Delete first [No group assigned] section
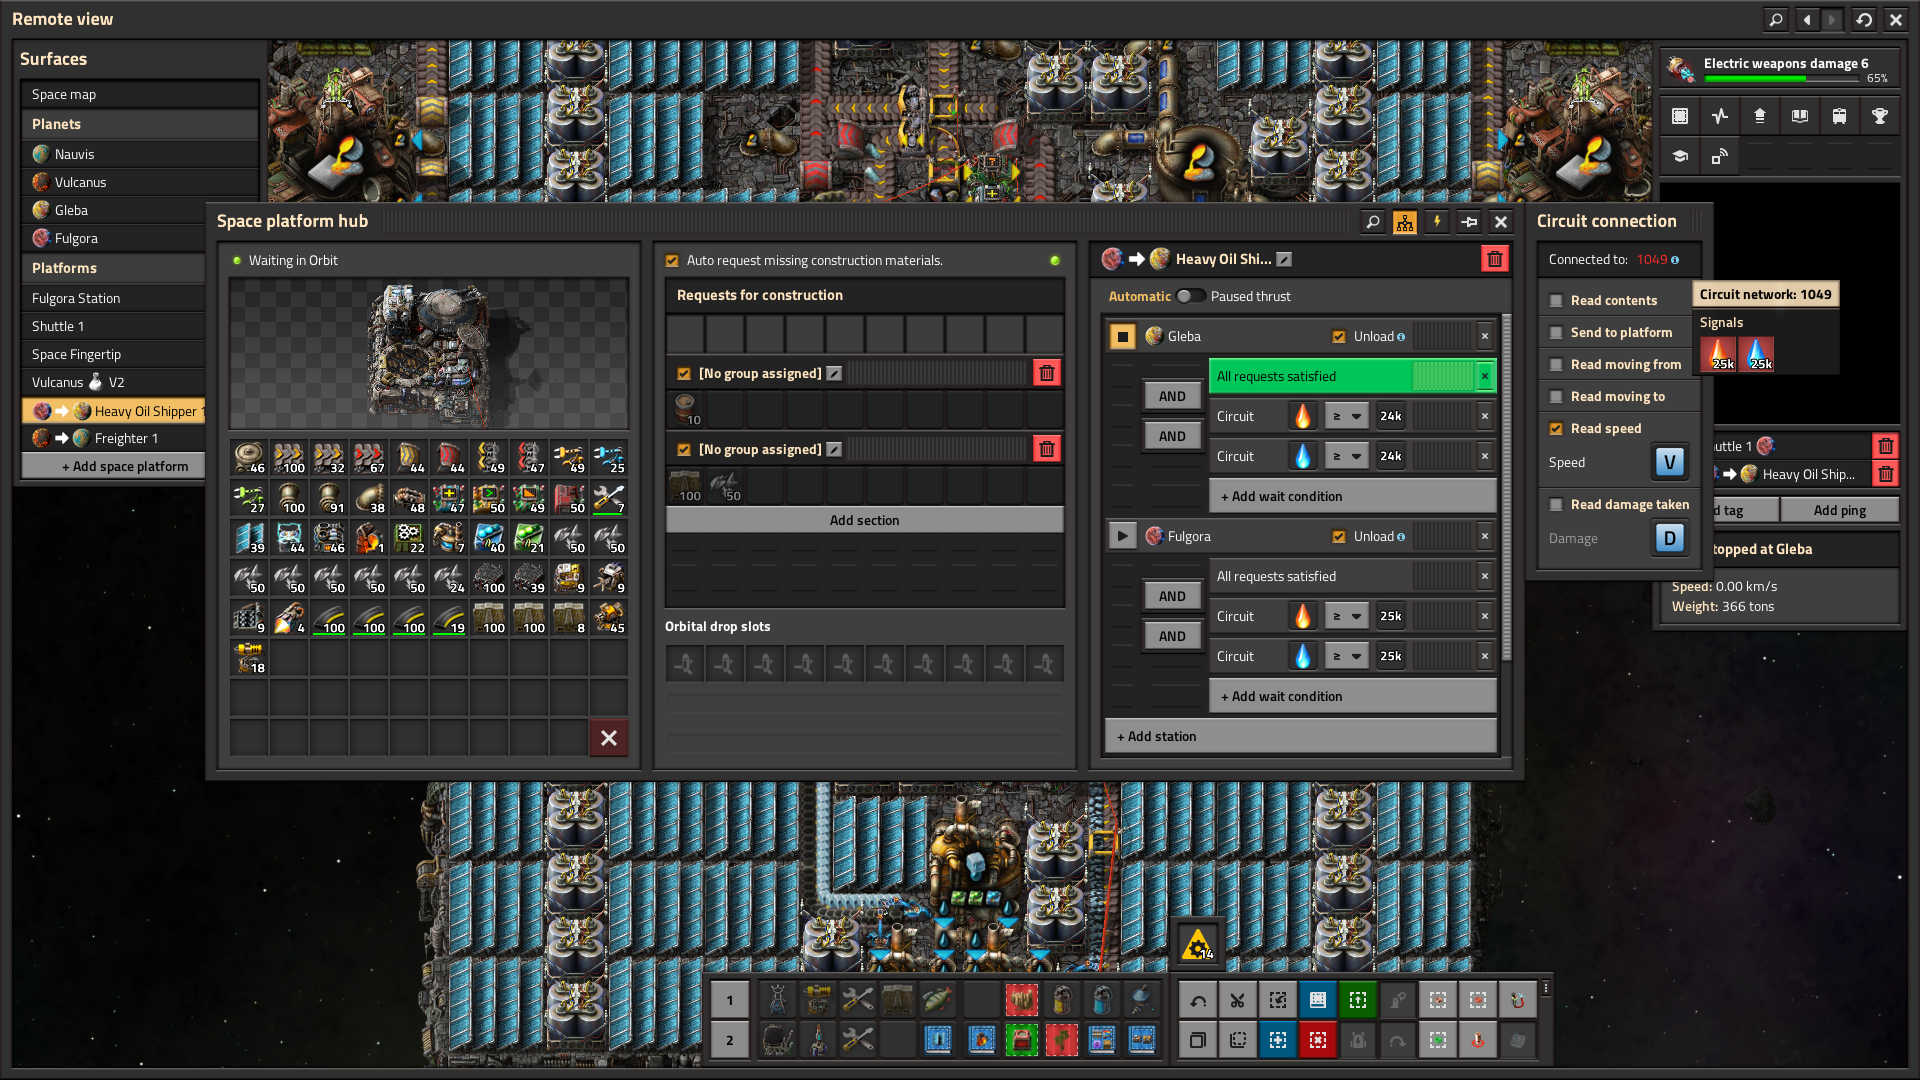 1047,373
